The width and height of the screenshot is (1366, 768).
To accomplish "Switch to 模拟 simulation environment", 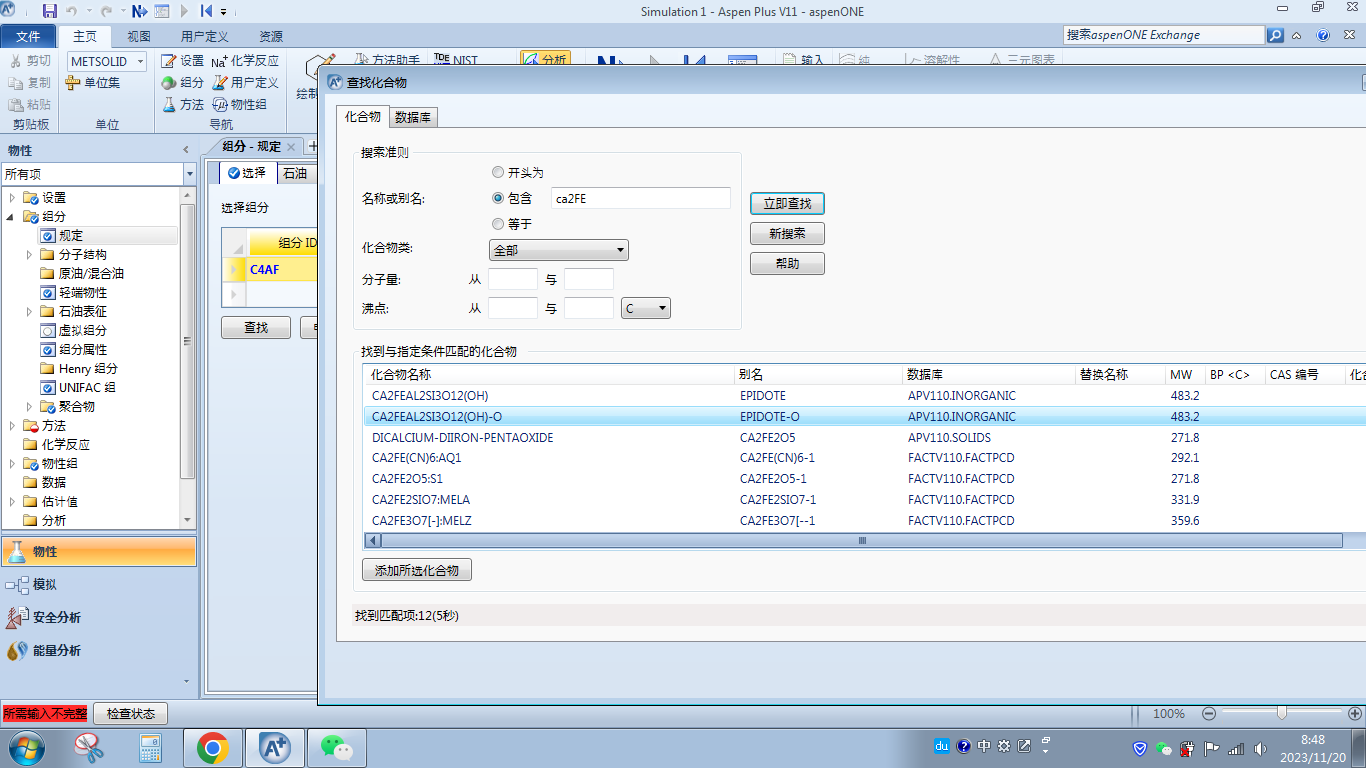I will coord(99,585).
